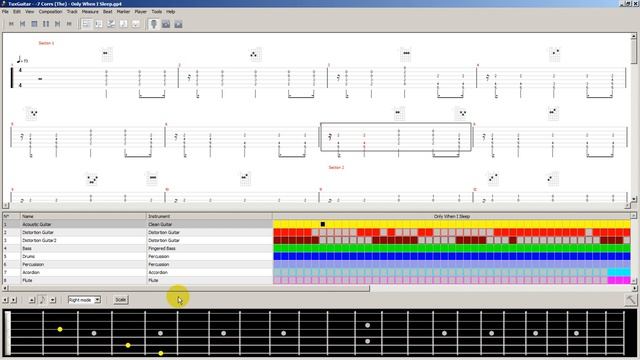Click the Instrument column header
This screenshot has height=360, width=640.
[209, 216]
